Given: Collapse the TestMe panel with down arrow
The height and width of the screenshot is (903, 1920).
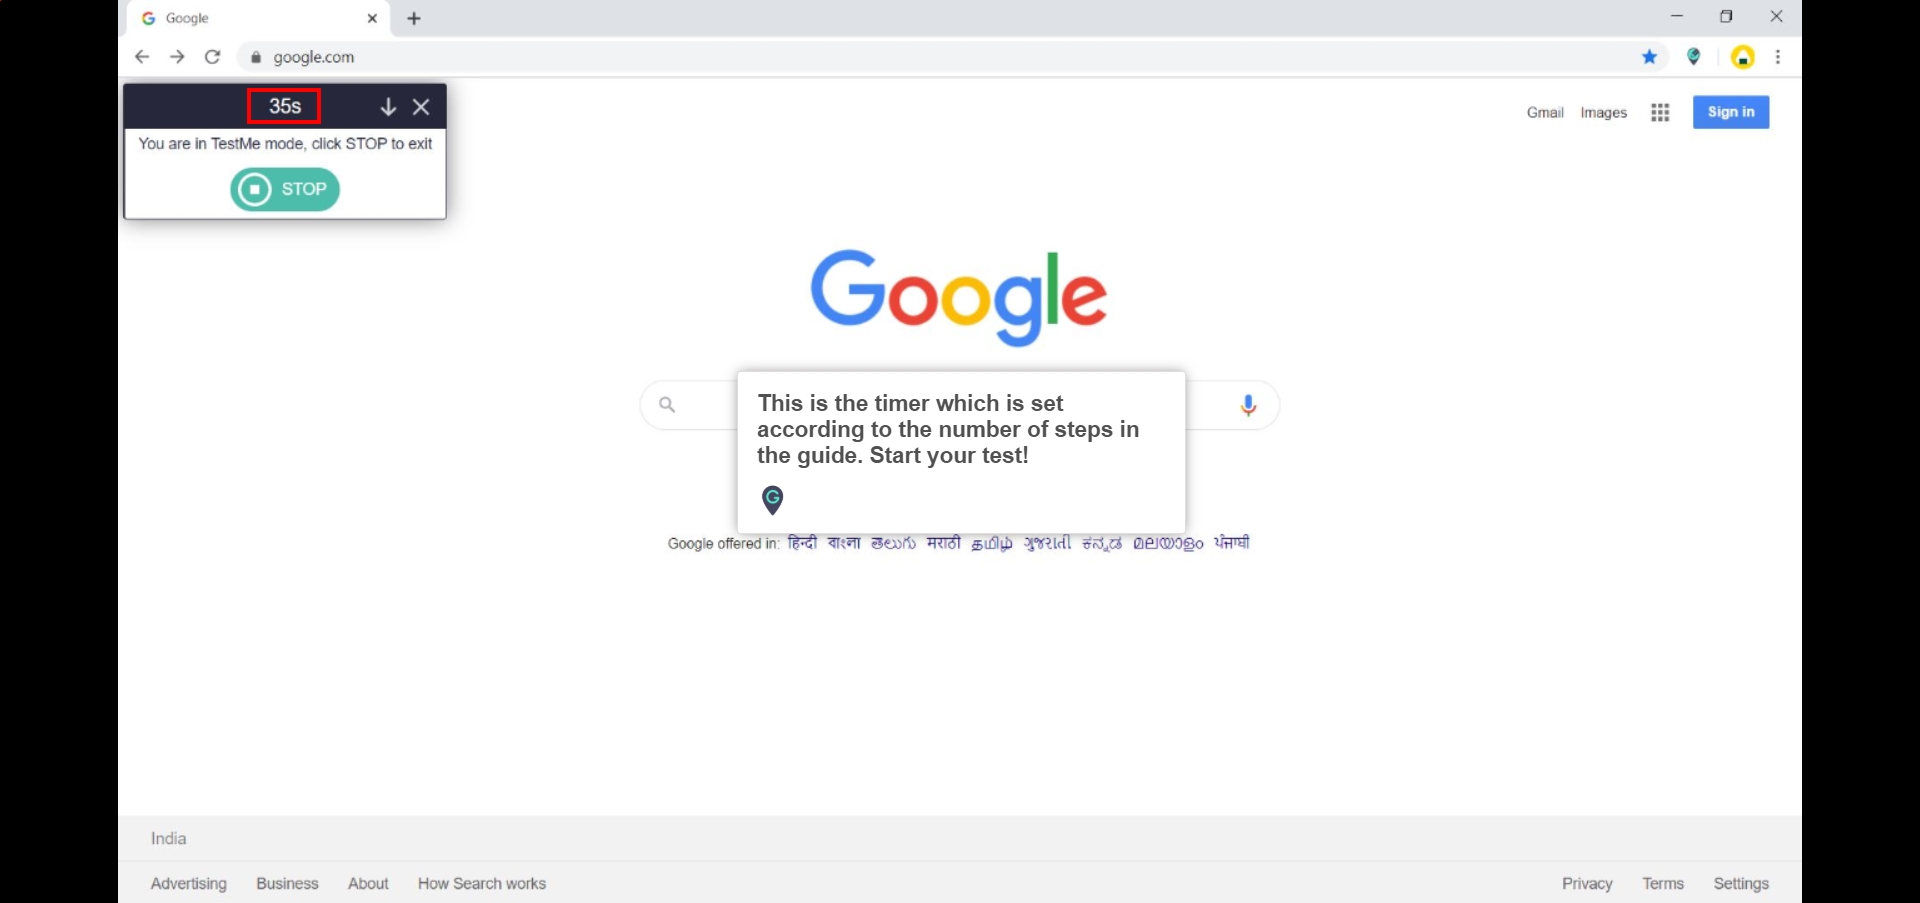Looking at the screenshot, I should coord(388,106).
